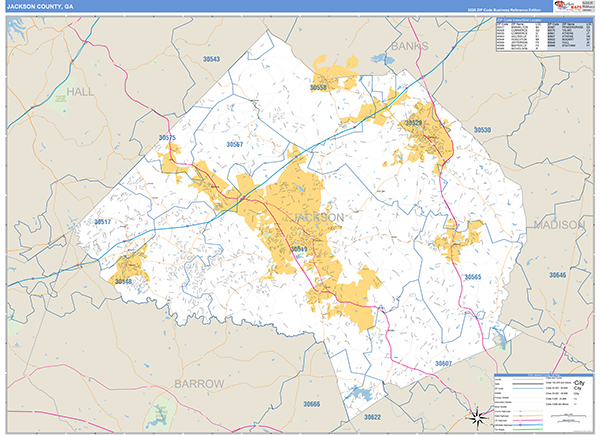The image size is (600, 435).
Task: Click ZIP code label 30646
Action: pos(558,275)
